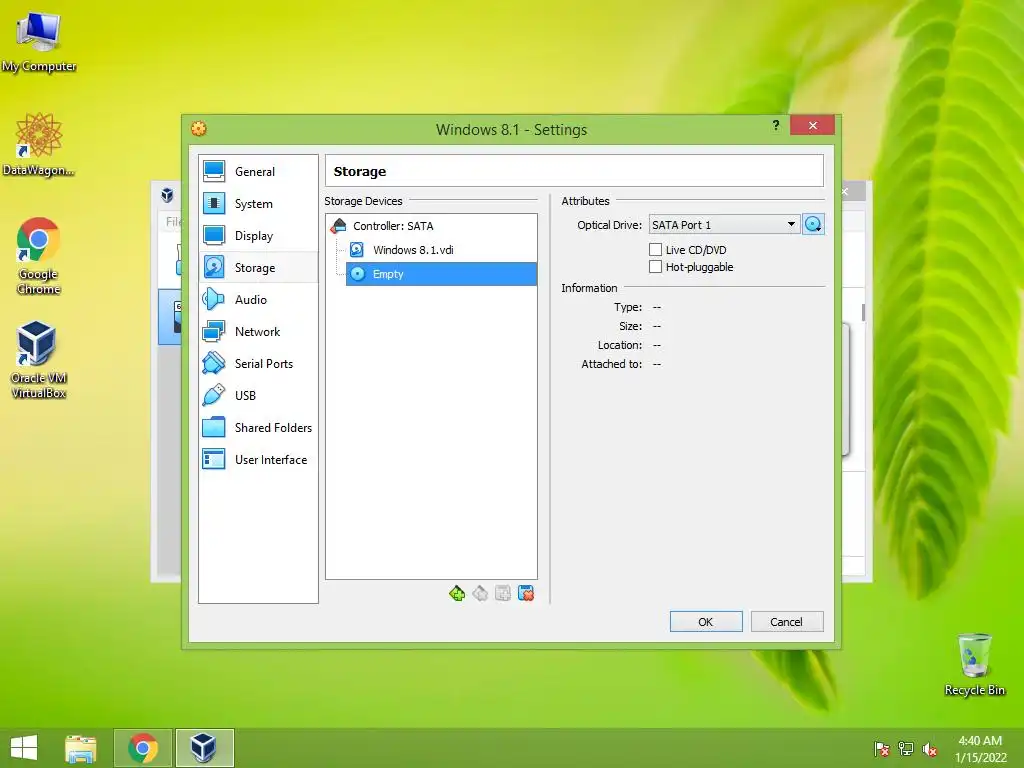Click the network tray icon

click(906, 749)
